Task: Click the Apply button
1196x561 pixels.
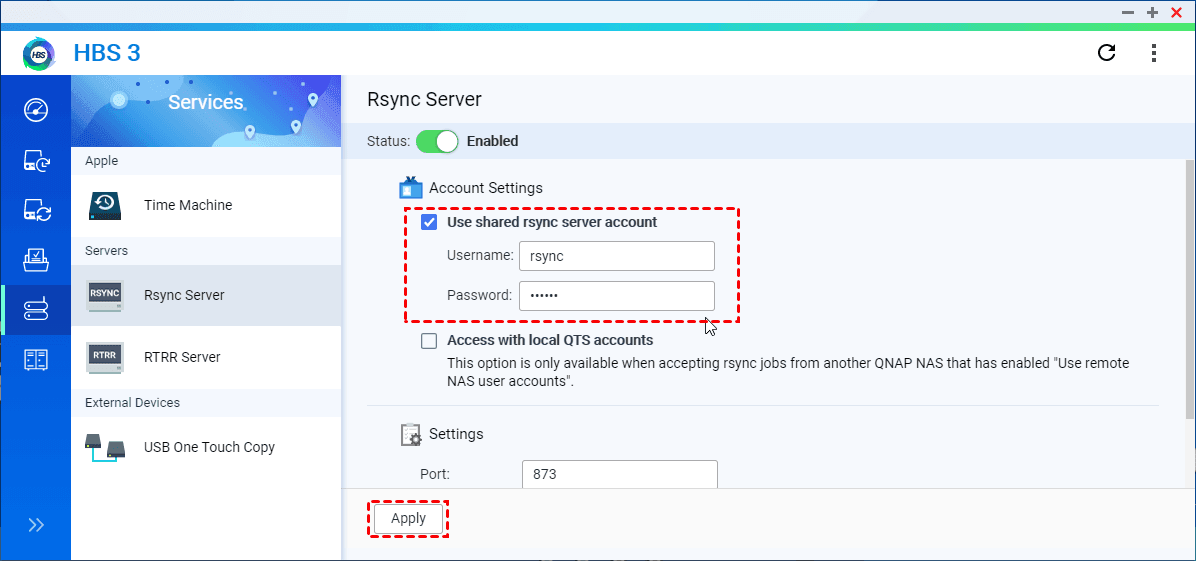Action: [408, 518]
